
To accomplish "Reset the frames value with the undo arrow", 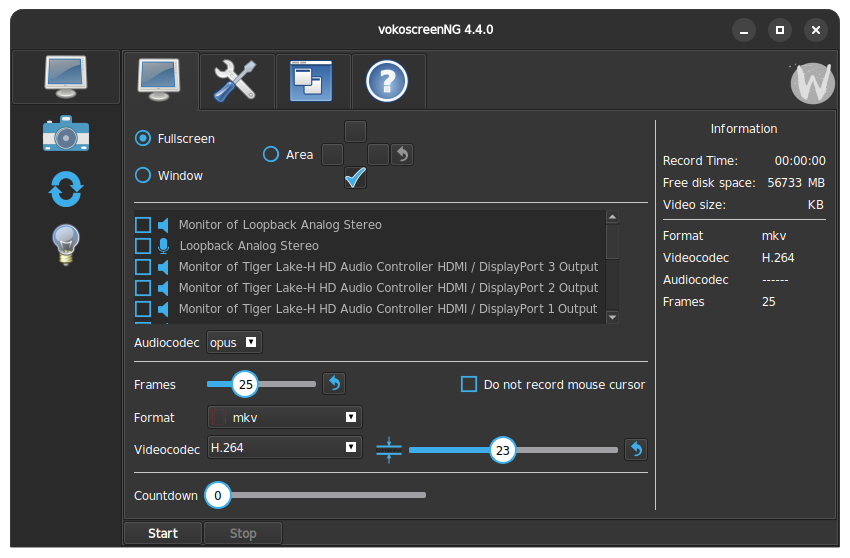I will click(333, 384).
